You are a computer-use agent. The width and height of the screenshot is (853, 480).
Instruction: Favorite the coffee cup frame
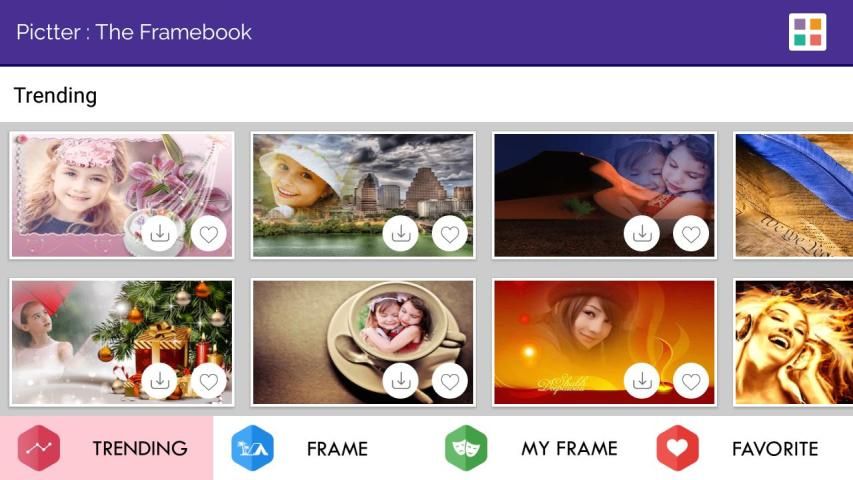(450, 381)
